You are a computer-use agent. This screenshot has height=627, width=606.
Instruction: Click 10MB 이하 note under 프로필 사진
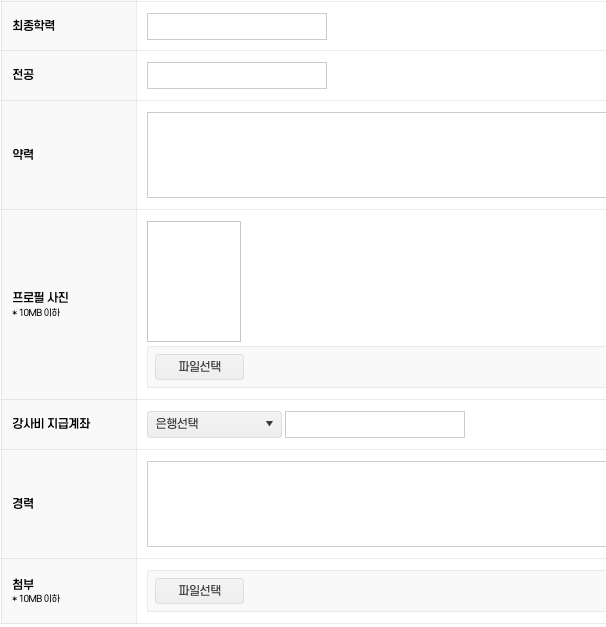click(x=36, y=313)
